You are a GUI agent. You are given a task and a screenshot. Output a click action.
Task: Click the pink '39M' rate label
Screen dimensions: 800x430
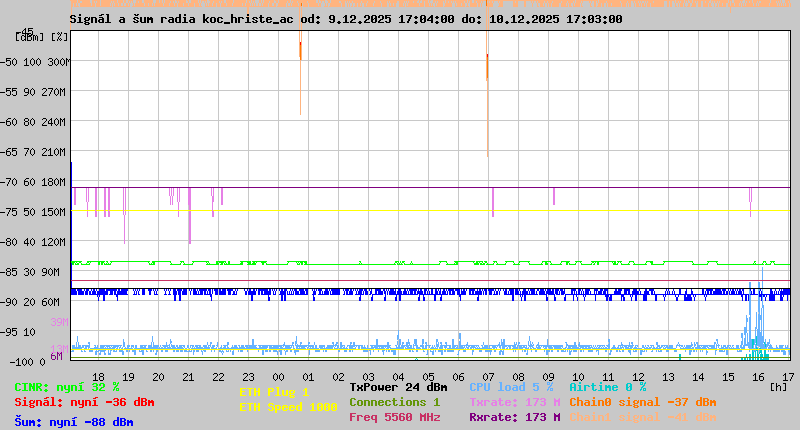click(59, 322)
